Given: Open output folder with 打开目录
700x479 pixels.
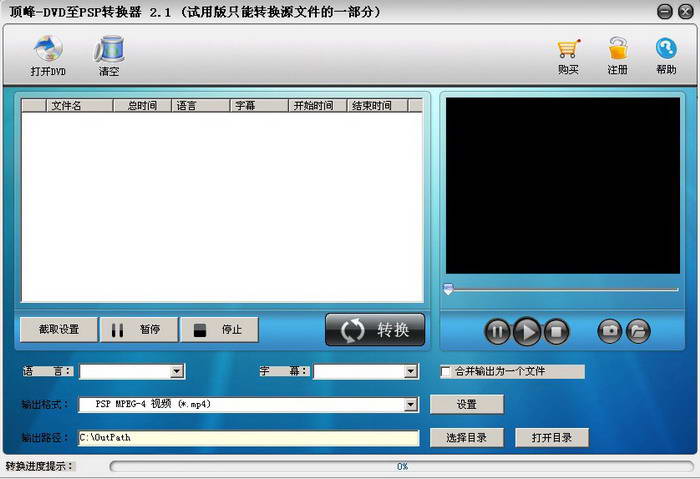Looking at the screenshot, I should pos(552,437).
